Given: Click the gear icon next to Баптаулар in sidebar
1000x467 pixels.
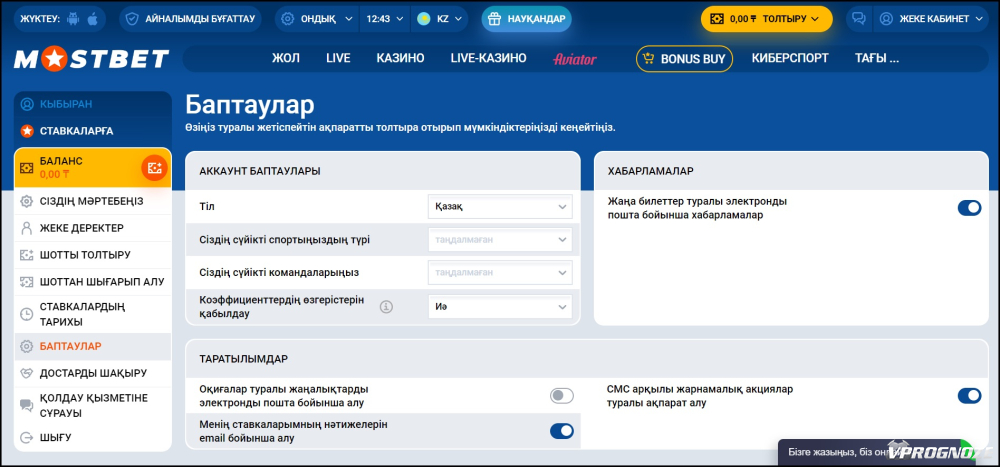Looking at the screenshot, I should pos(26,346).
